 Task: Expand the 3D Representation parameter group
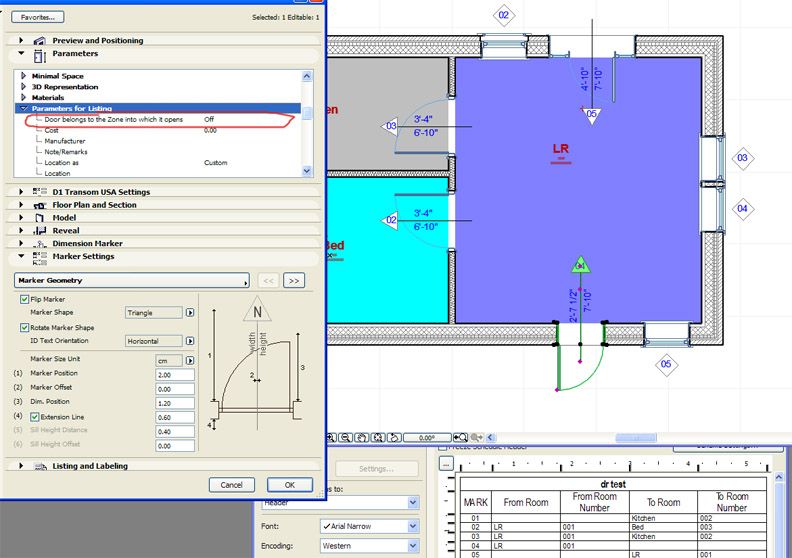23,86
